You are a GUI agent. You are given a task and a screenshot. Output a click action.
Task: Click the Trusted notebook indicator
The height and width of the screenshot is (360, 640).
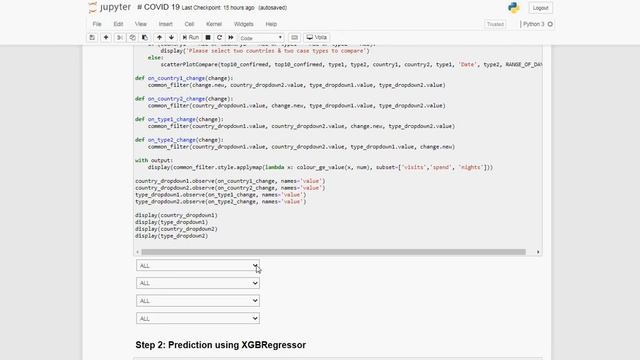coord(495,24)
